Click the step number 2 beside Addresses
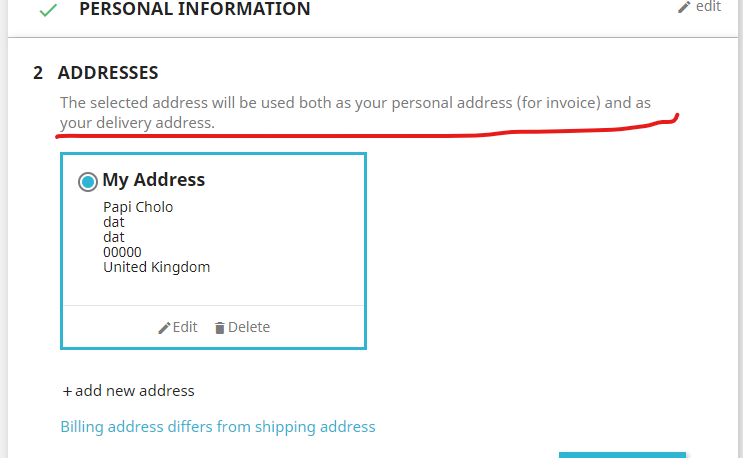The image size is (743, 458). click(x=38, y=73)
